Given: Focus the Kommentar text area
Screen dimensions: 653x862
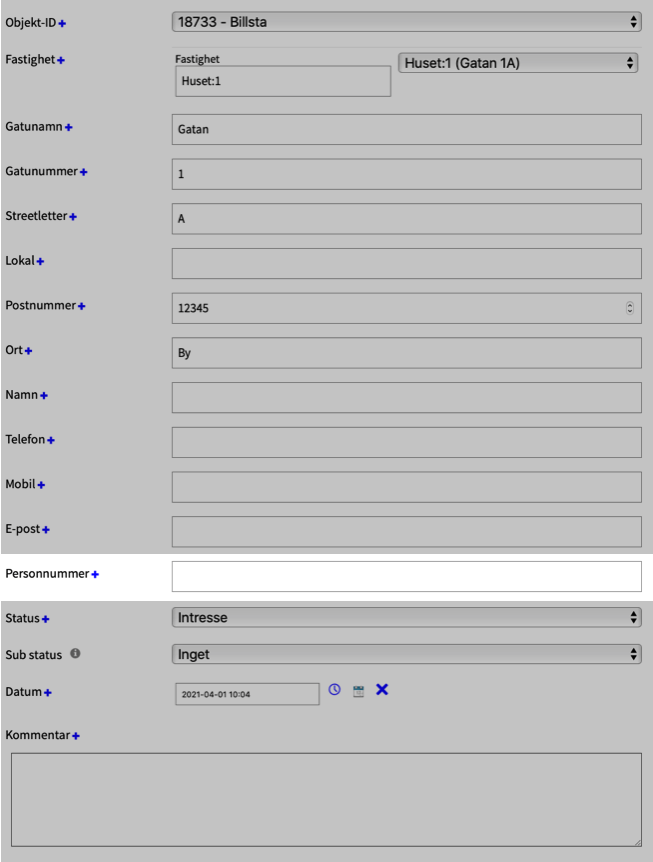Looking at the screenshot, I should tap(326, 800).
